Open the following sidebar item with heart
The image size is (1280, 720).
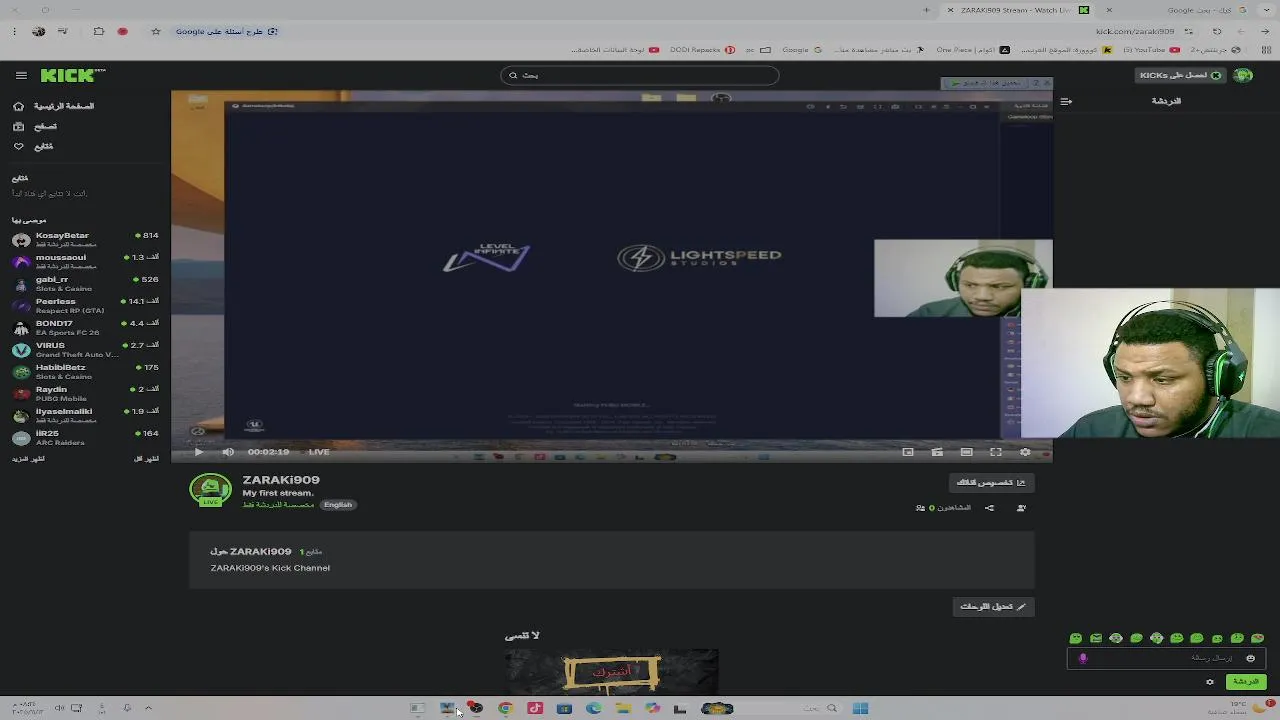(34, 146)
